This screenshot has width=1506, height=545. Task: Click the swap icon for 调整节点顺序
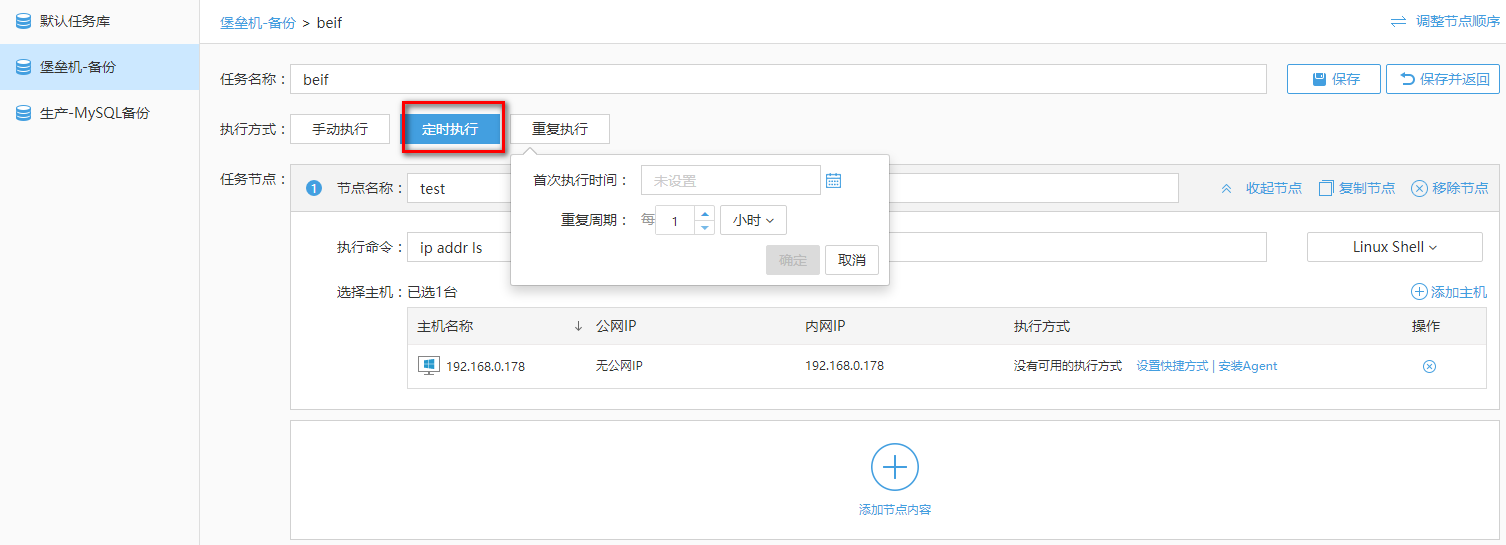point(1398,21)
